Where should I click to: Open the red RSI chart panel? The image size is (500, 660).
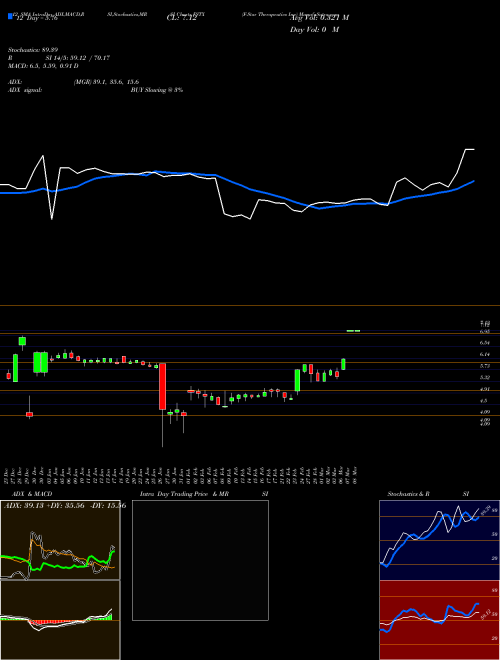(x=439, y=620)
